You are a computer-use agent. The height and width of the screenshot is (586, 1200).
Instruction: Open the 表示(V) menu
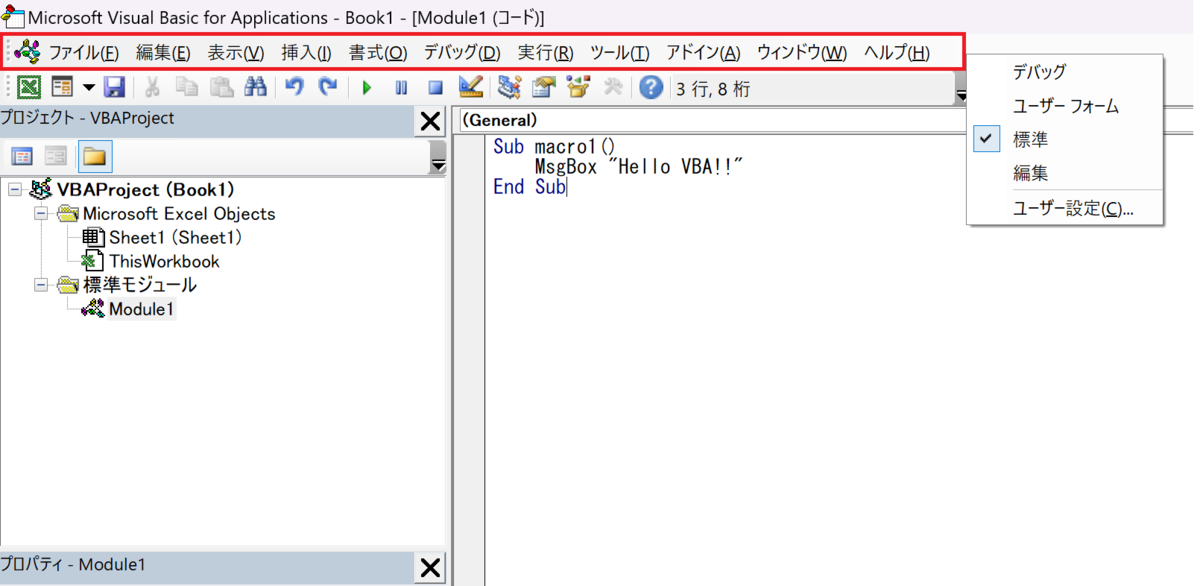(x=236, y=53)
